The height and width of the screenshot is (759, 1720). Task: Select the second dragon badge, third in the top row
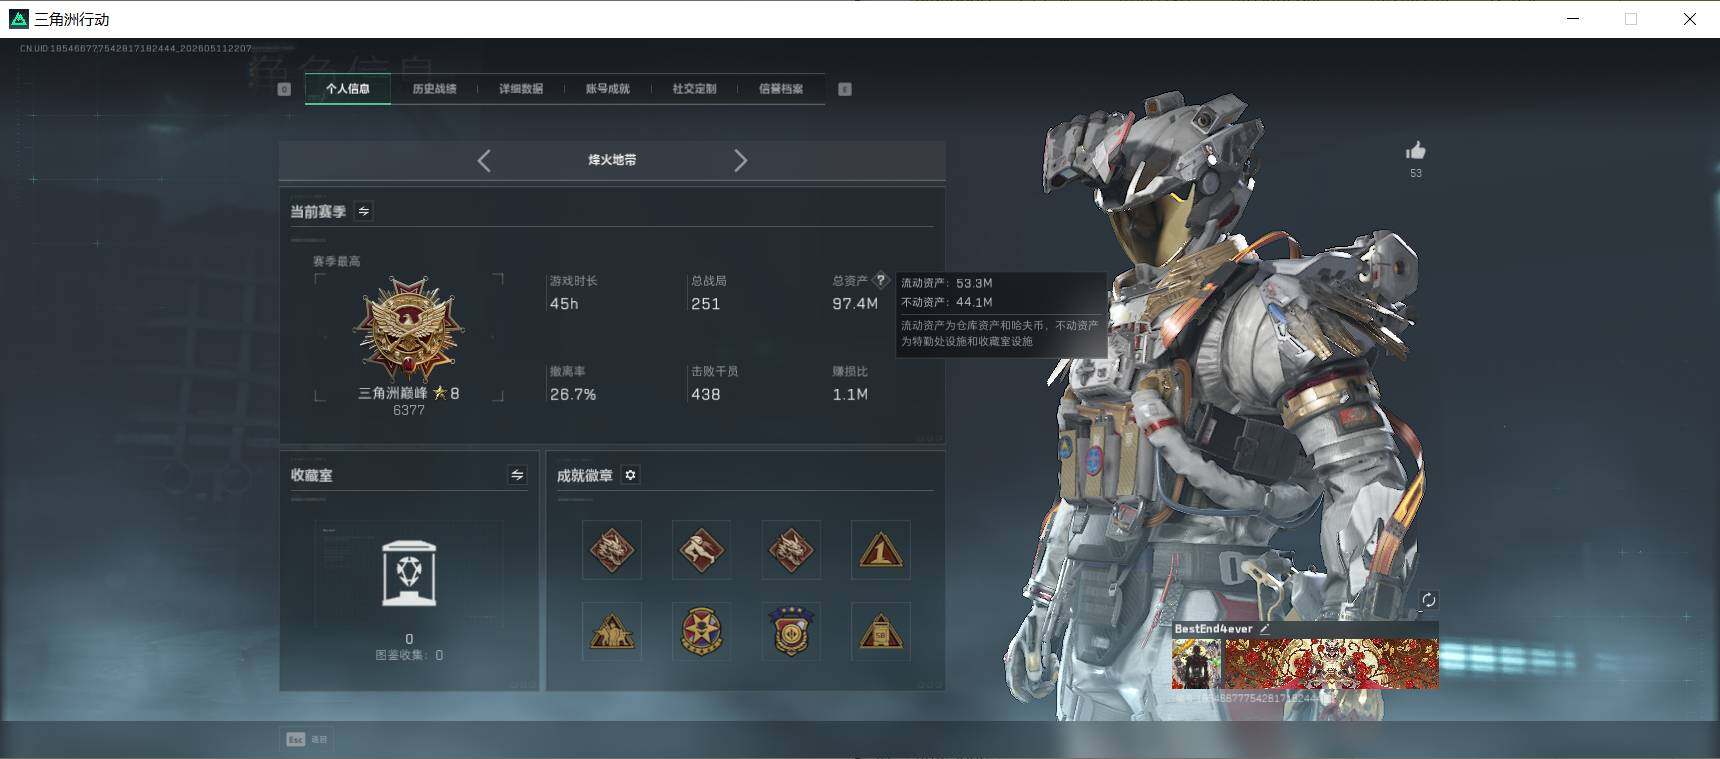tap(791, 549)
